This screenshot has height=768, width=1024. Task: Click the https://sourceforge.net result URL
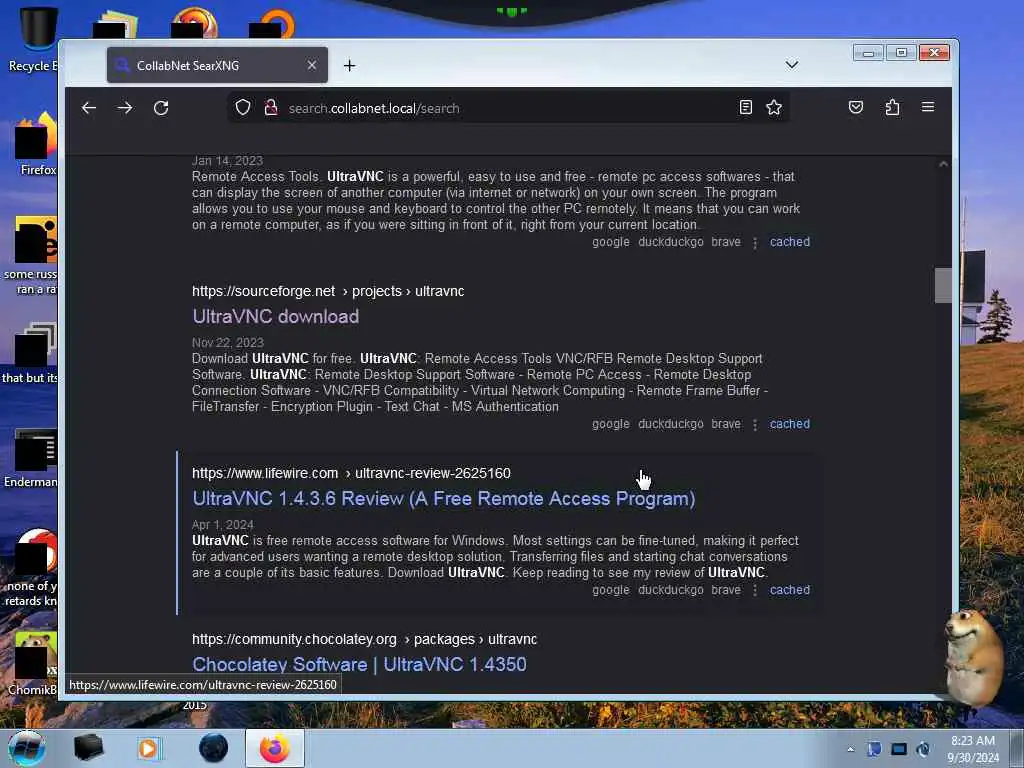328,291
